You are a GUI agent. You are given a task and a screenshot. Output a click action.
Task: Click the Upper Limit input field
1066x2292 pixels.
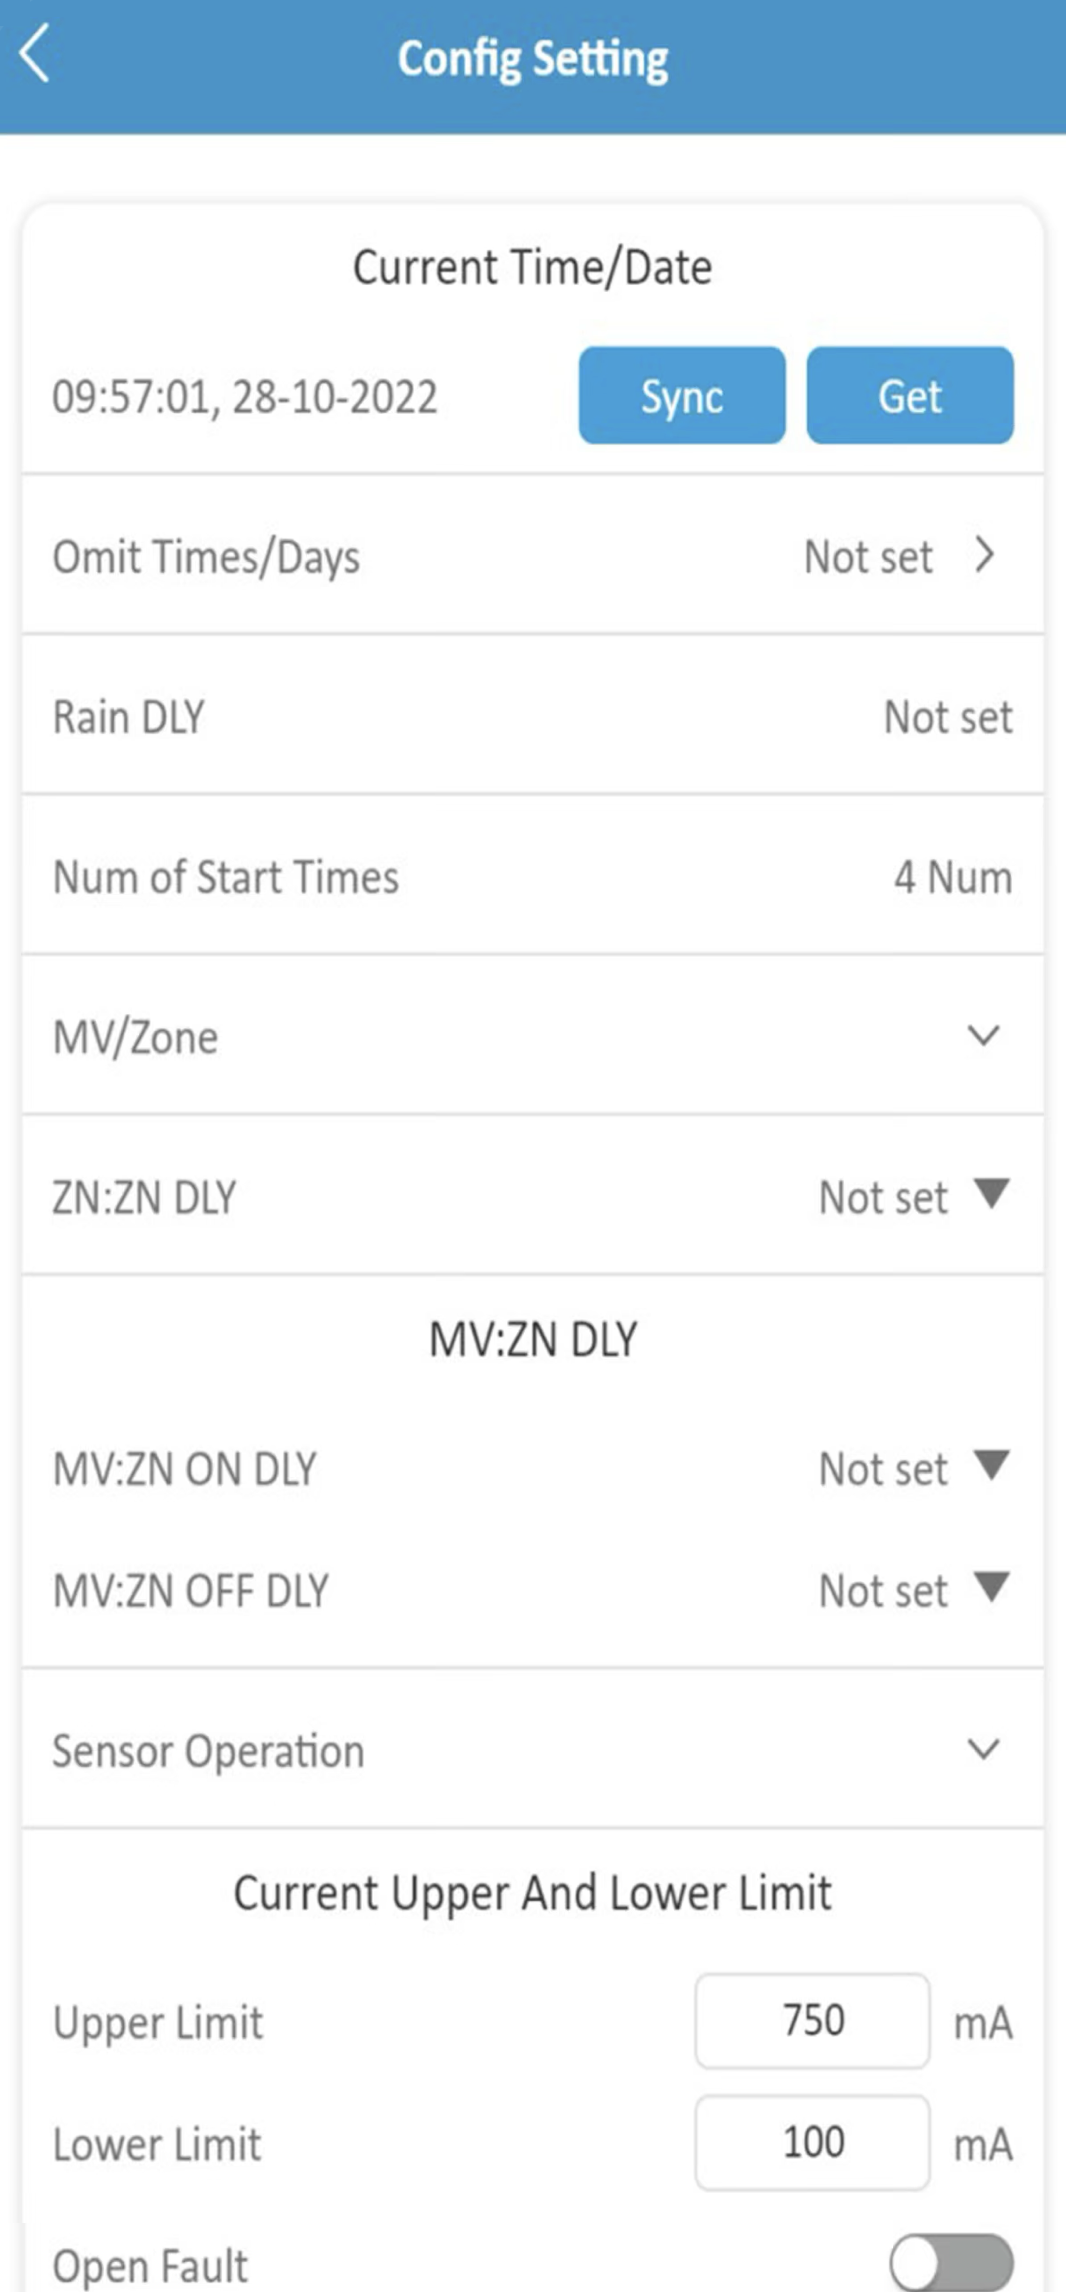click(x=812, y=2021)
